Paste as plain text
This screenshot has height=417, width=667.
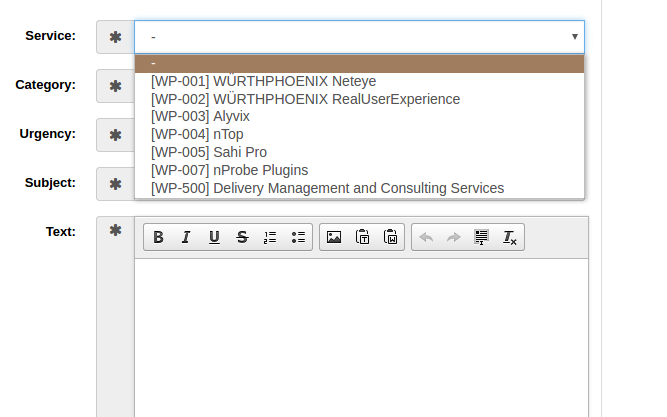click(x=362, y=237)
